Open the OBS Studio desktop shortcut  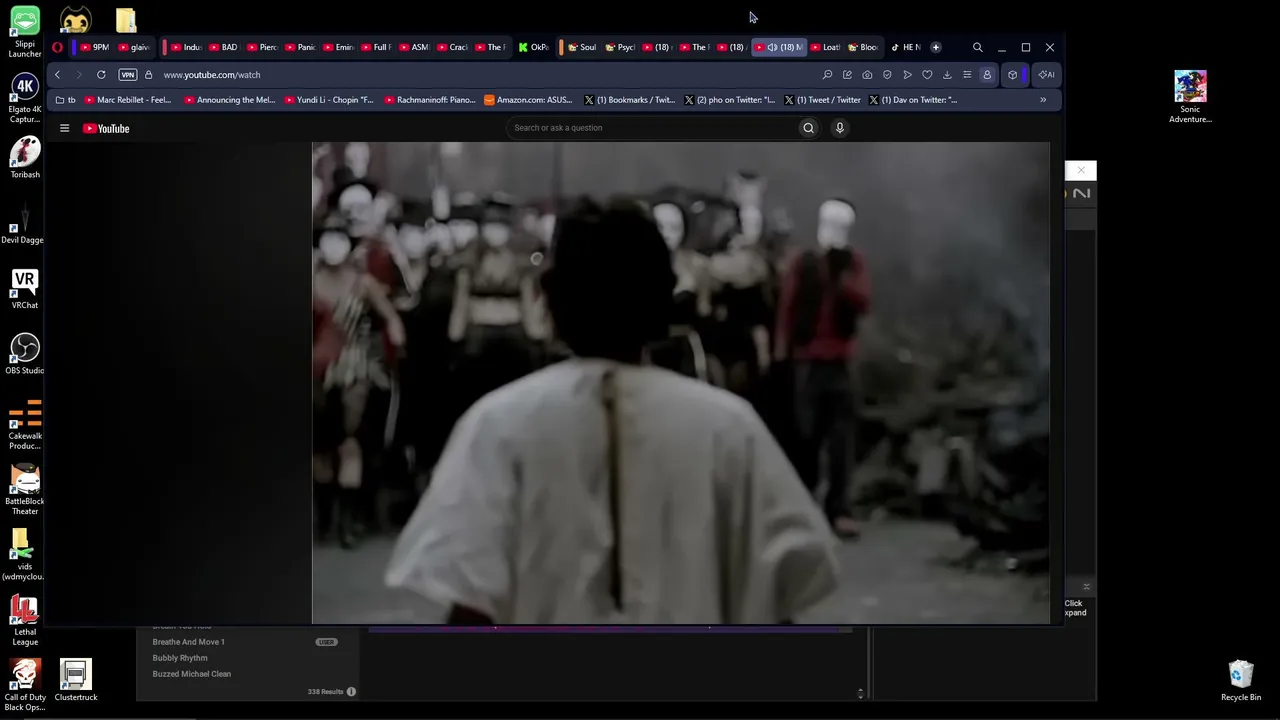[x=25, y=354]
